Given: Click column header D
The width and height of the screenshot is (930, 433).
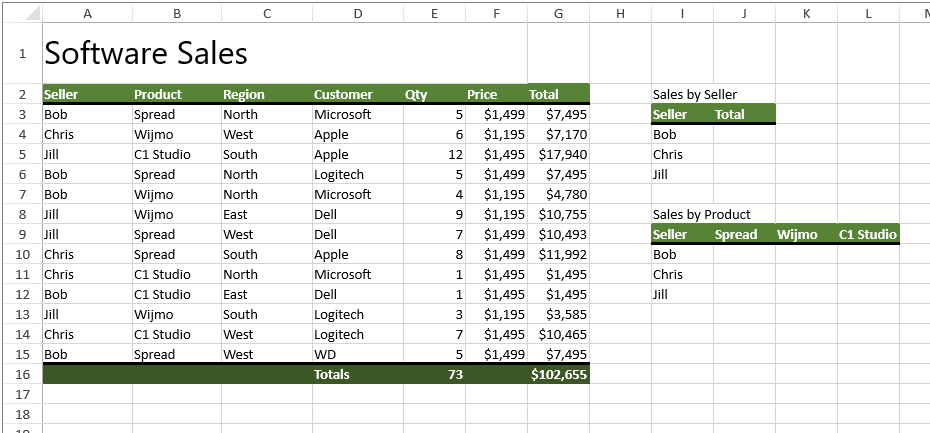Looking at the screenshot, I should click(357, 13).
